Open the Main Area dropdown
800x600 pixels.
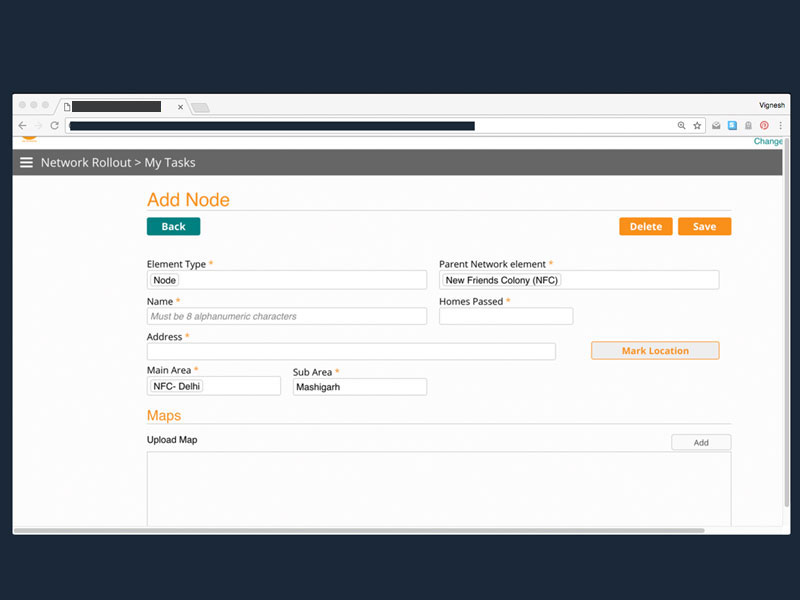pyautogui.click(x=214, y=386)
